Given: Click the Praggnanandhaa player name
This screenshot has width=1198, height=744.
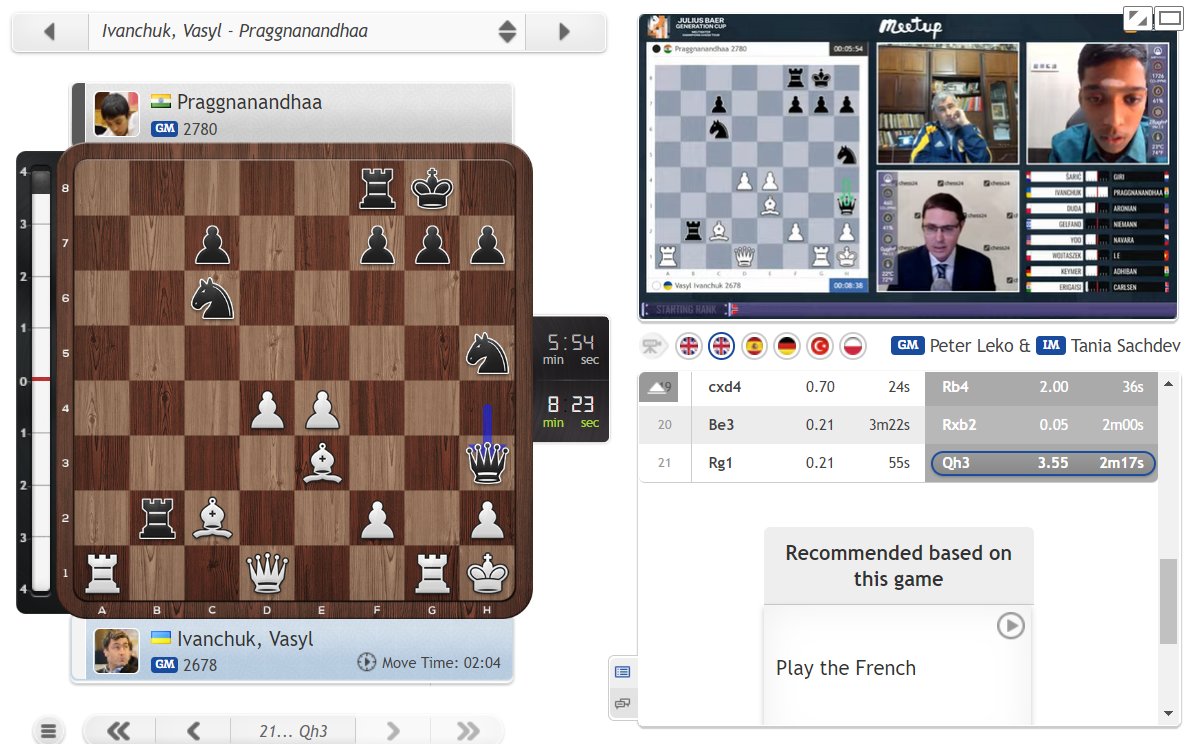Looking at the screenshot, I should [x=249, y=102].
